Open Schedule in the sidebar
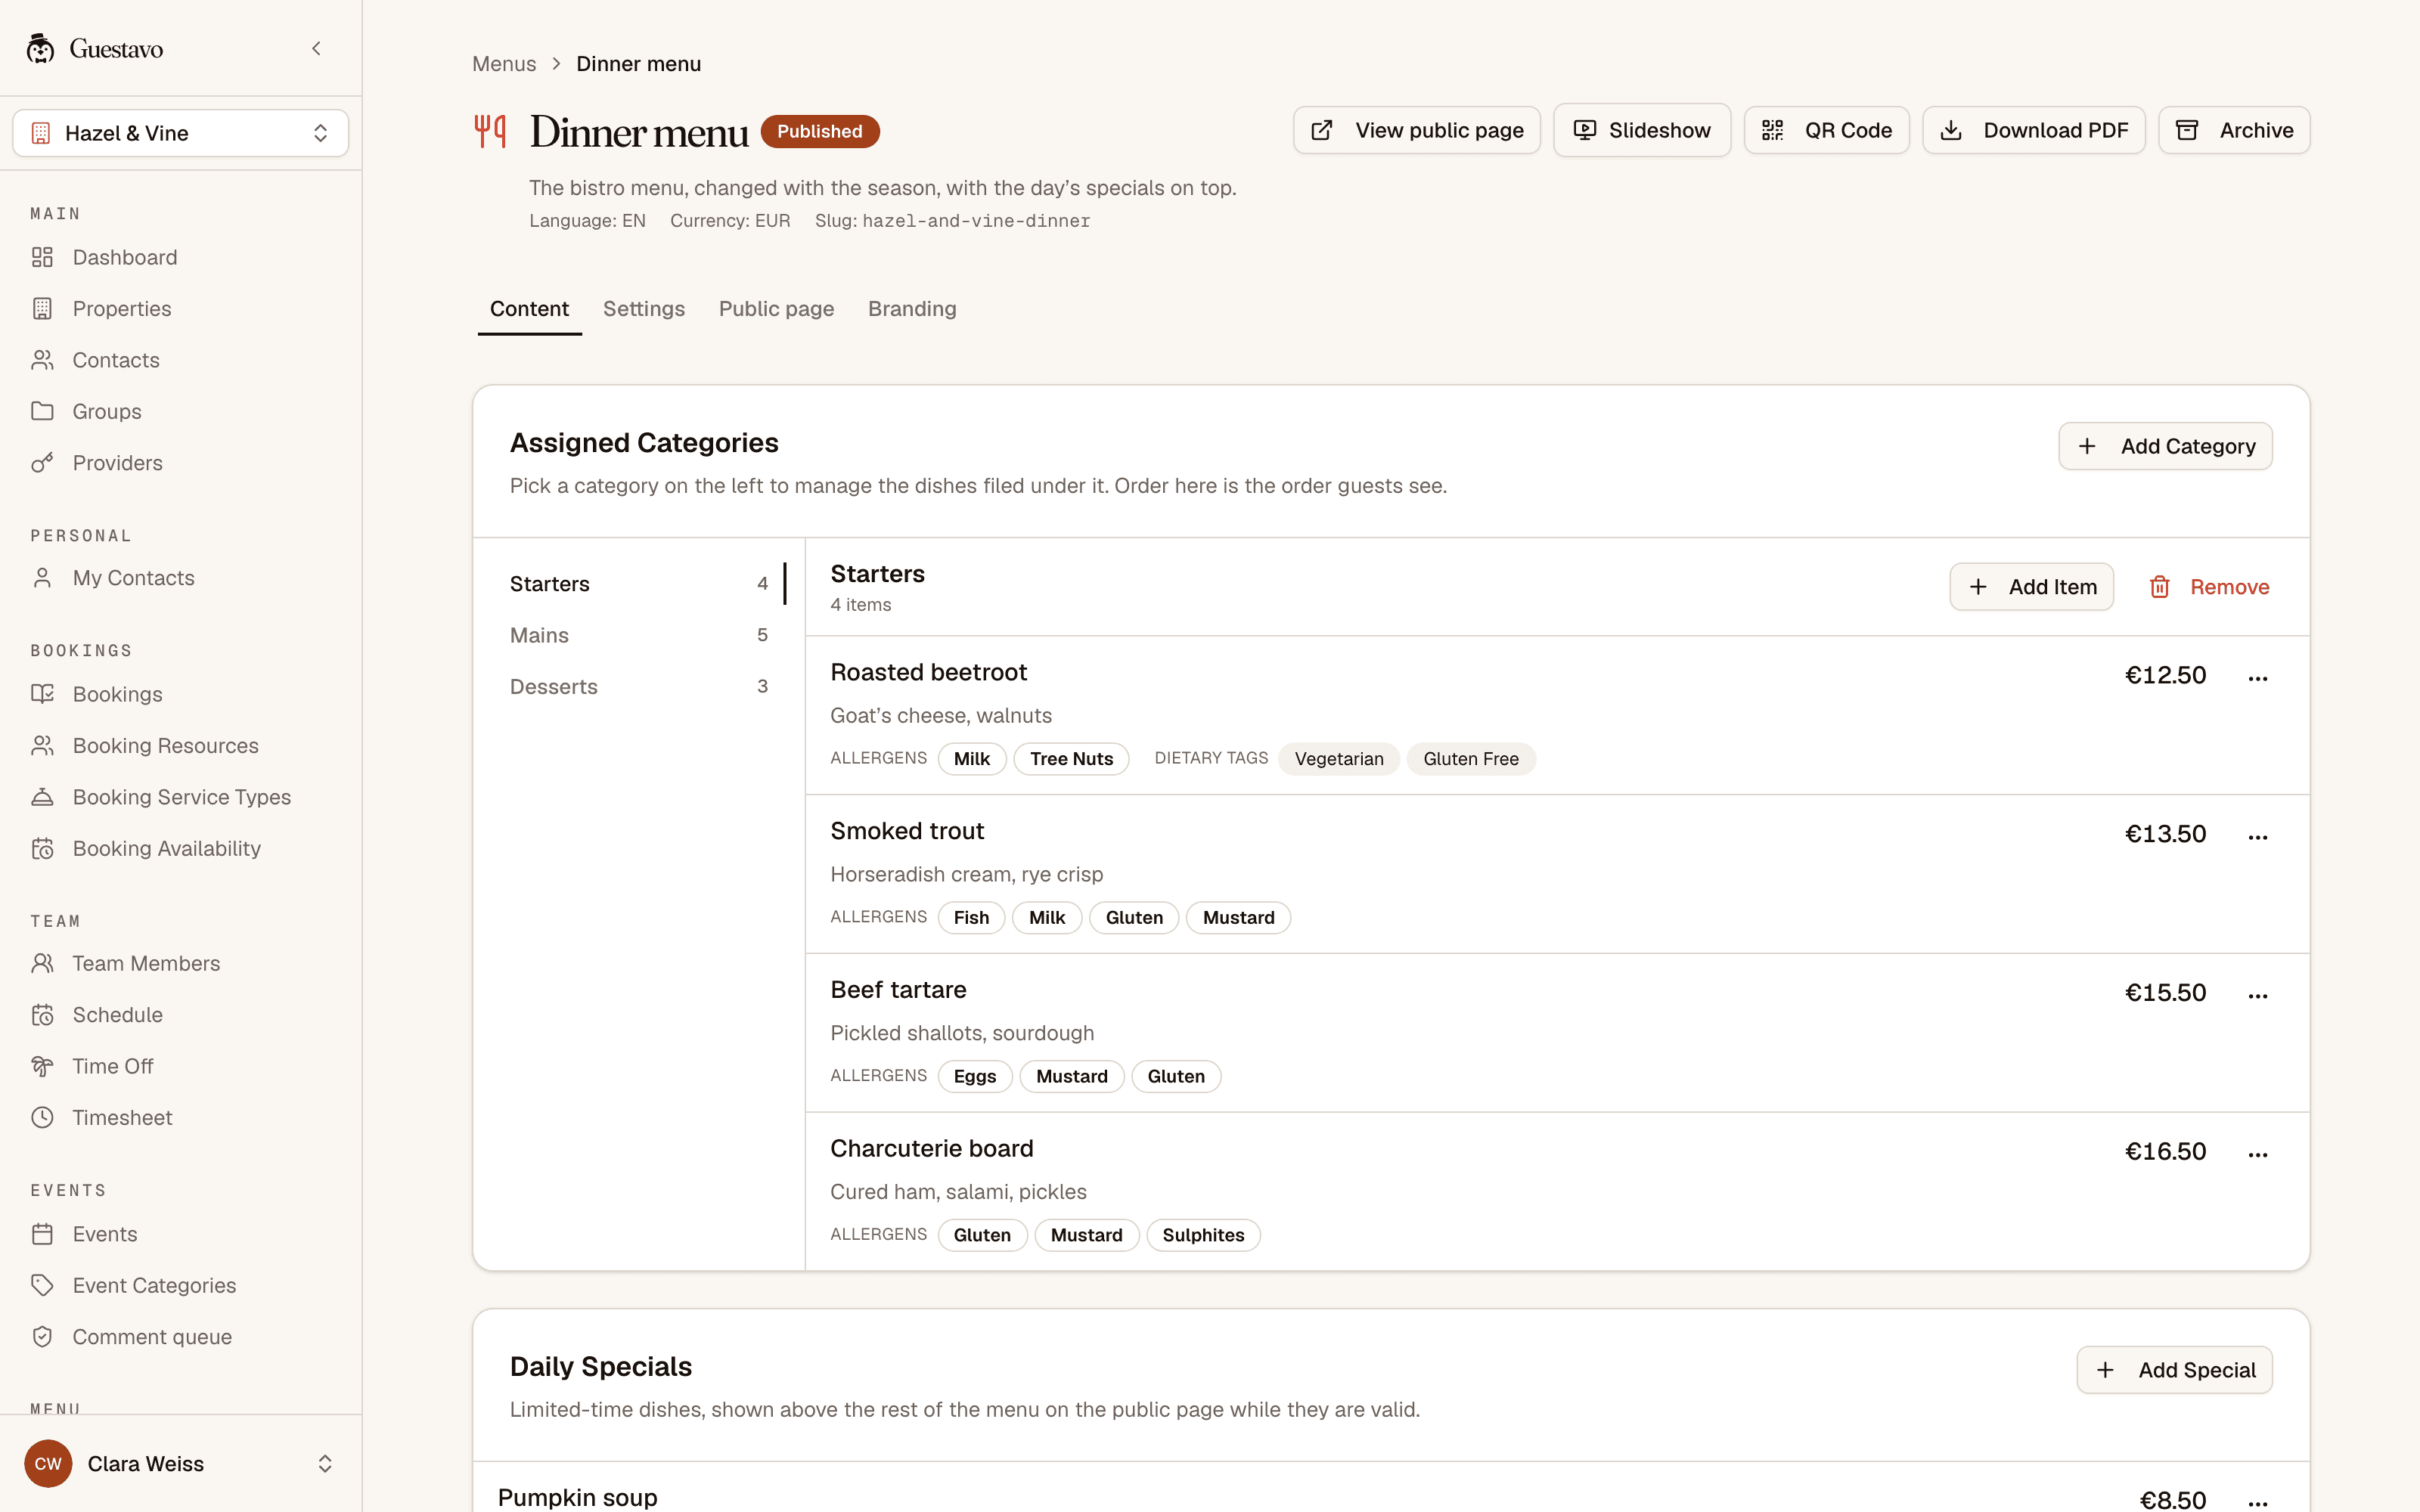The width and height of the screenshot is (2420, 1512). [x=180, y=1015]
